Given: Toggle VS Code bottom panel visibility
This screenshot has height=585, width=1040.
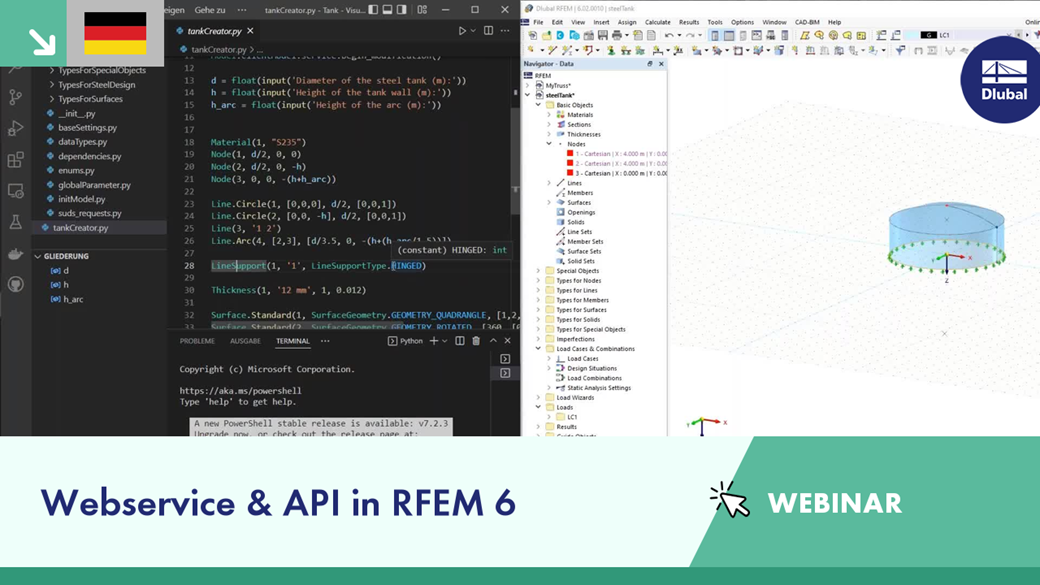Looking at the screenshot, I should tap(387, 10).
